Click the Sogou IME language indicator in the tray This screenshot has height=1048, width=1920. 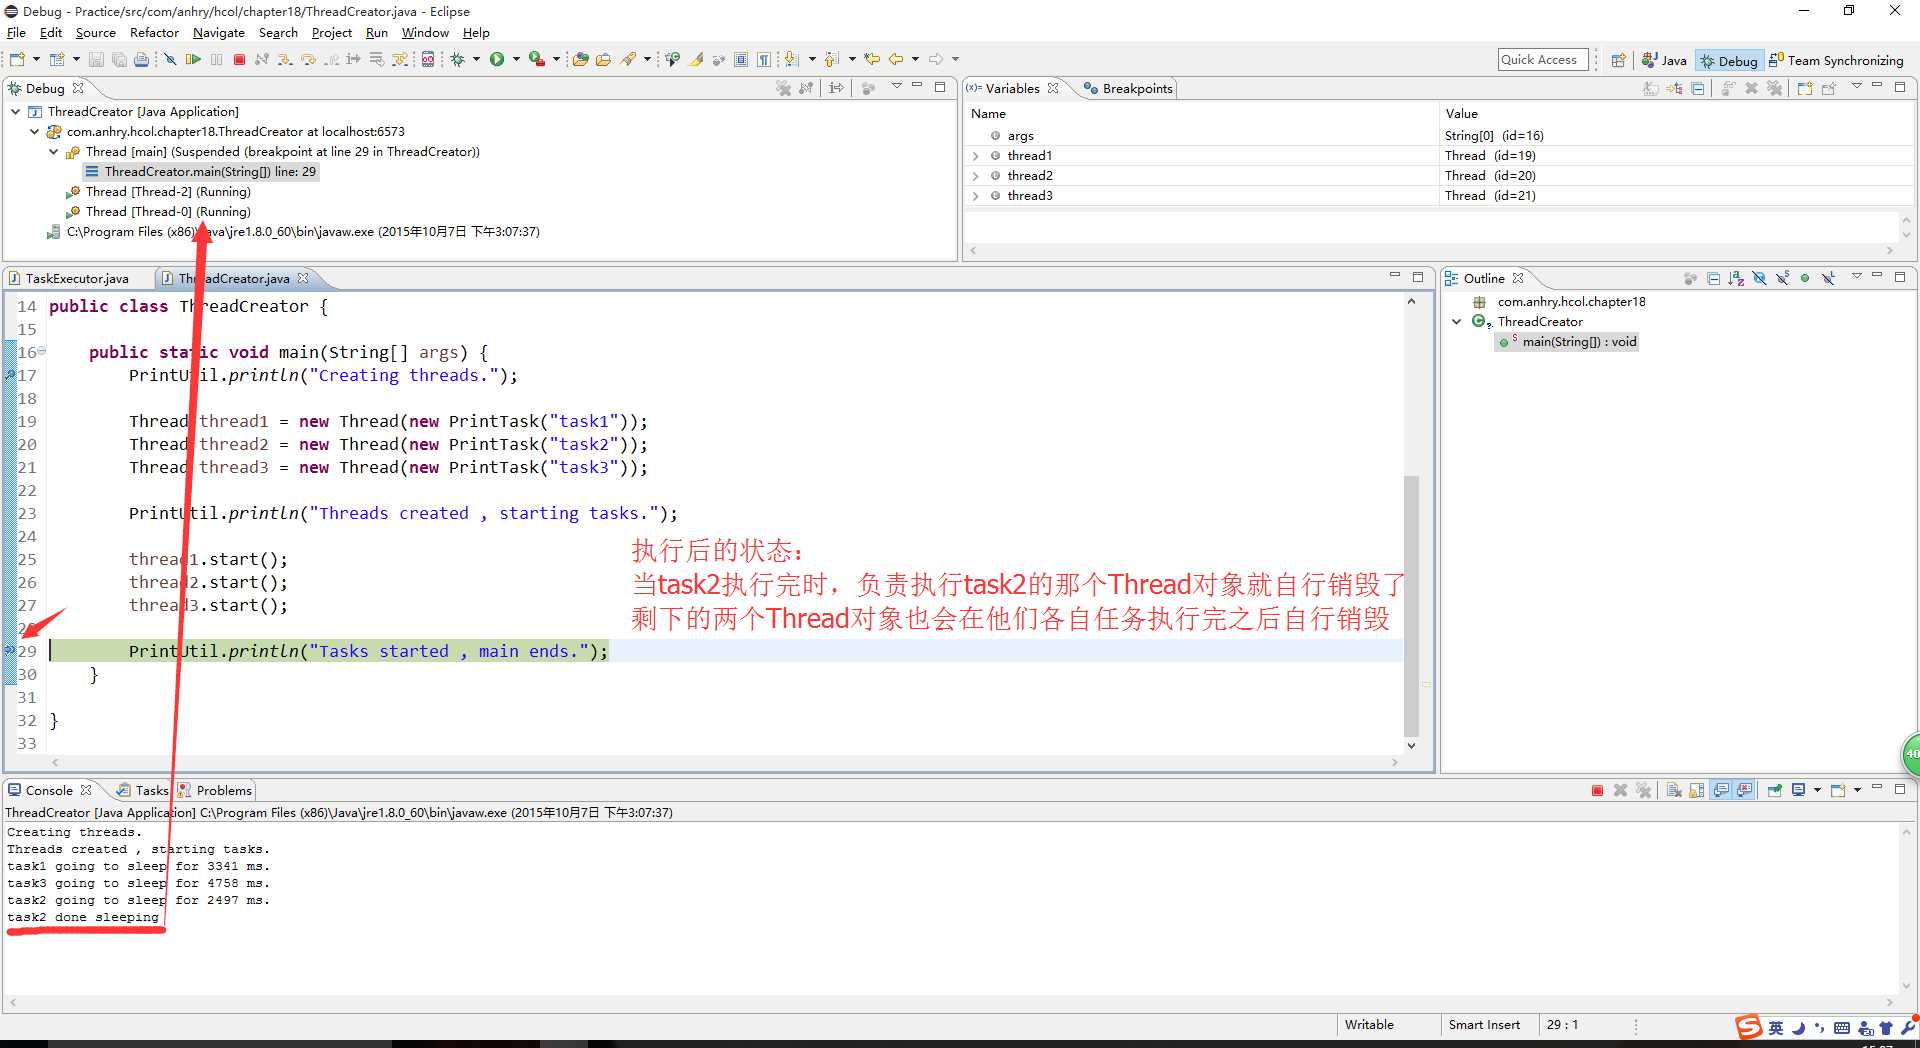click(x=1776, y=1027)
